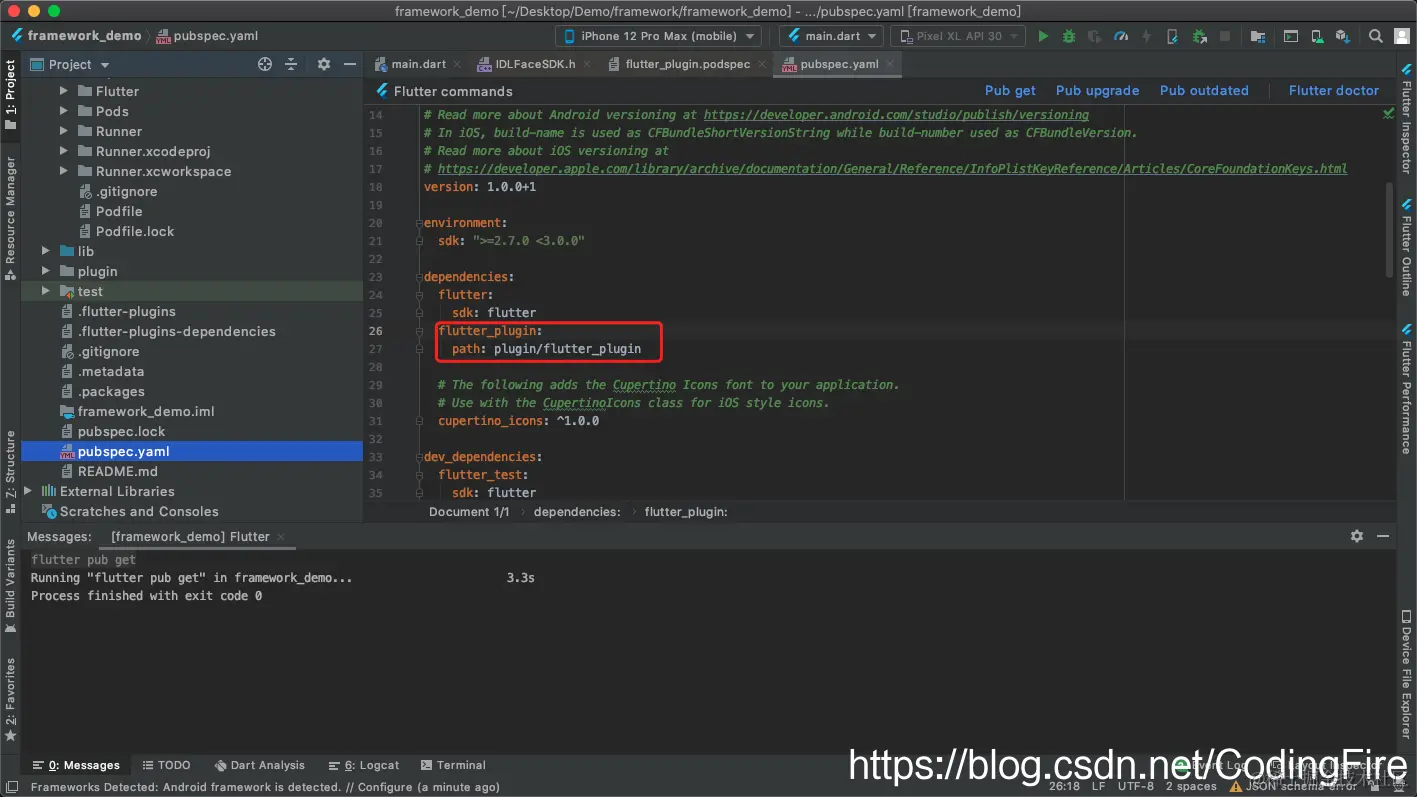This screenshot has width=1417, height=797.
Task: Click the Pub outdated link
Action: click(1204, 91)
